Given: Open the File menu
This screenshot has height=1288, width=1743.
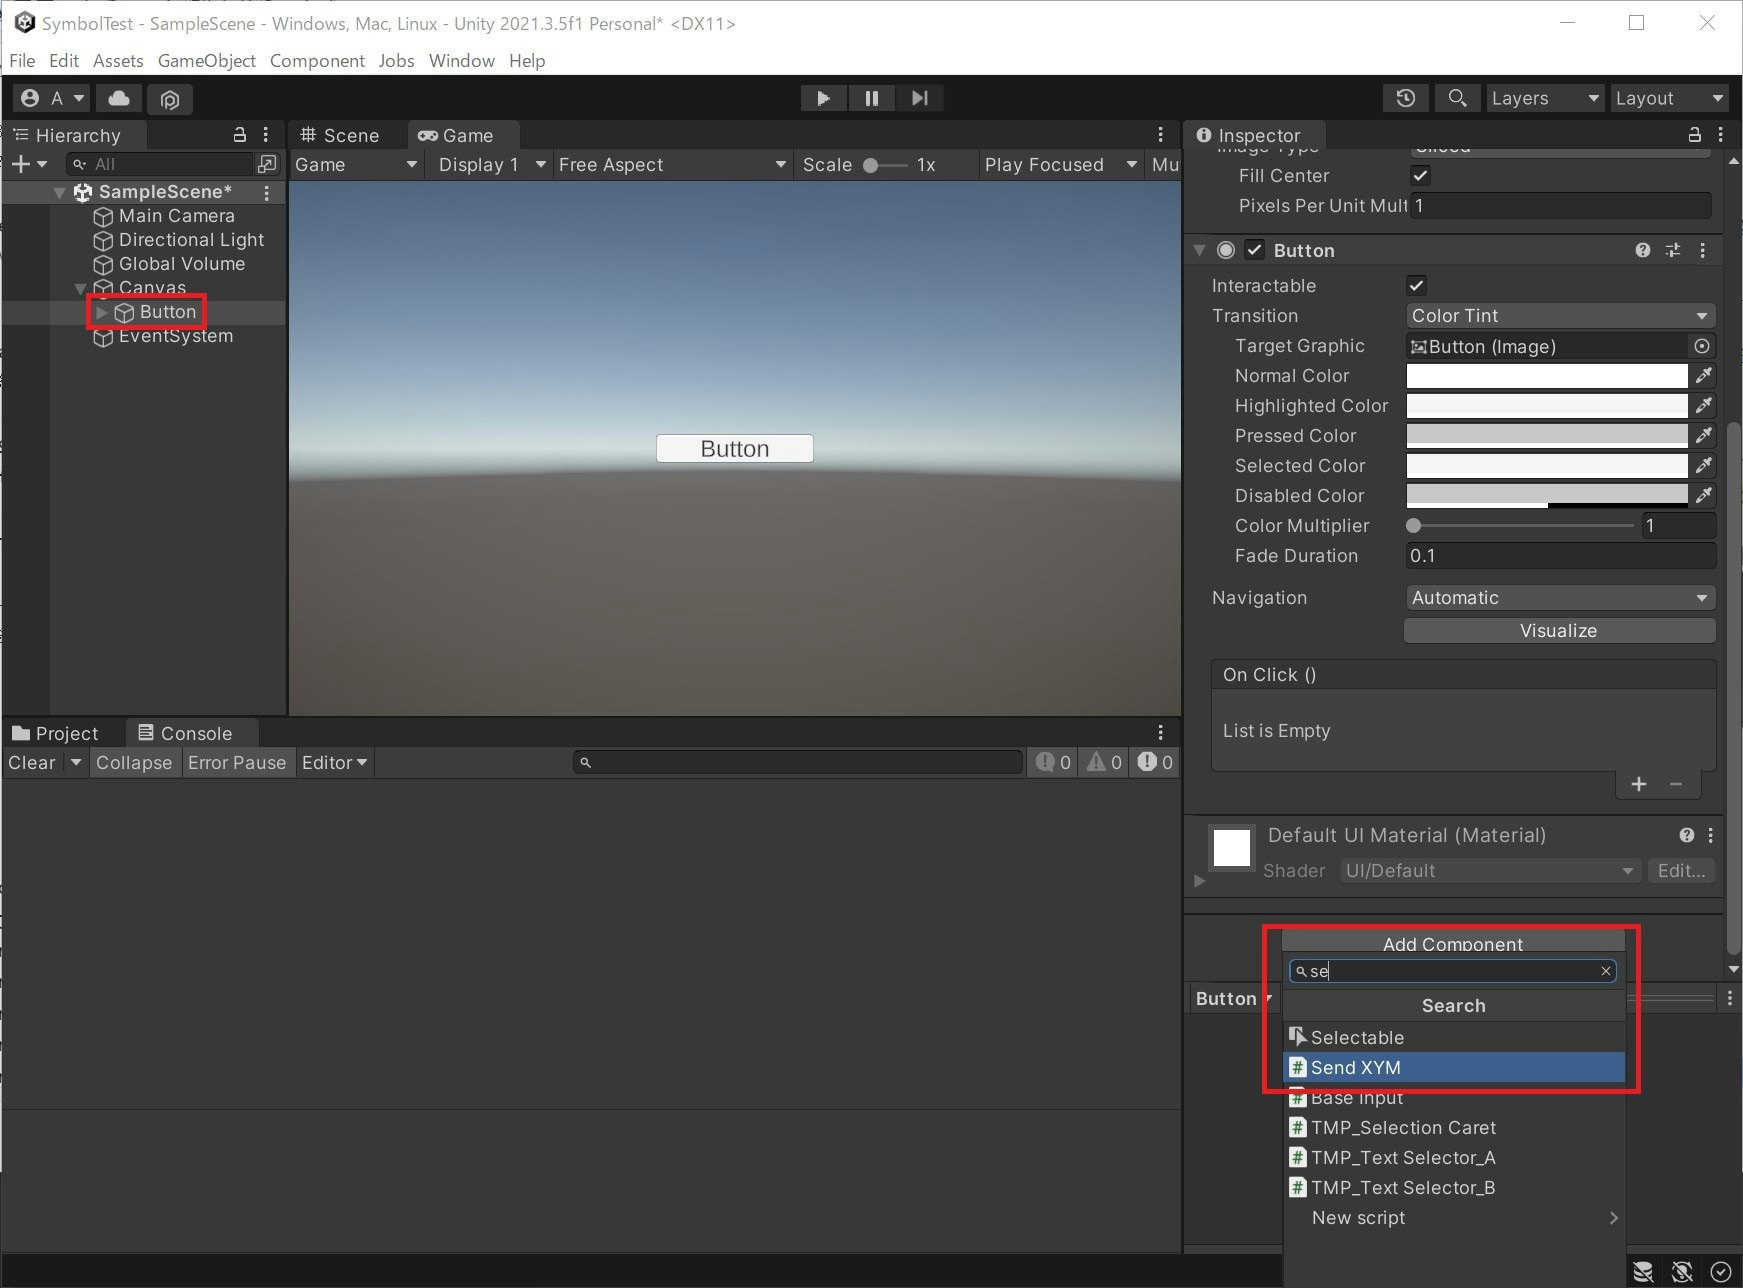Looking at the screenshot, I should (22, 60).
